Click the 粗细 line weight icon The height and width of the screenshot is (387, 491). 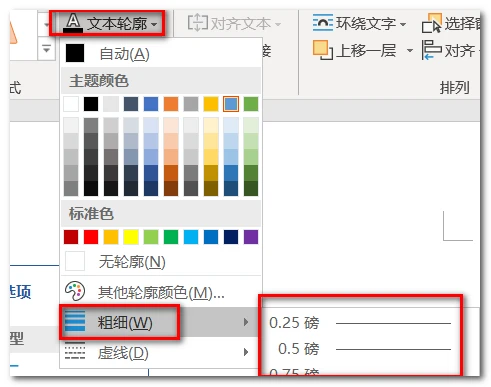point(75,321)
